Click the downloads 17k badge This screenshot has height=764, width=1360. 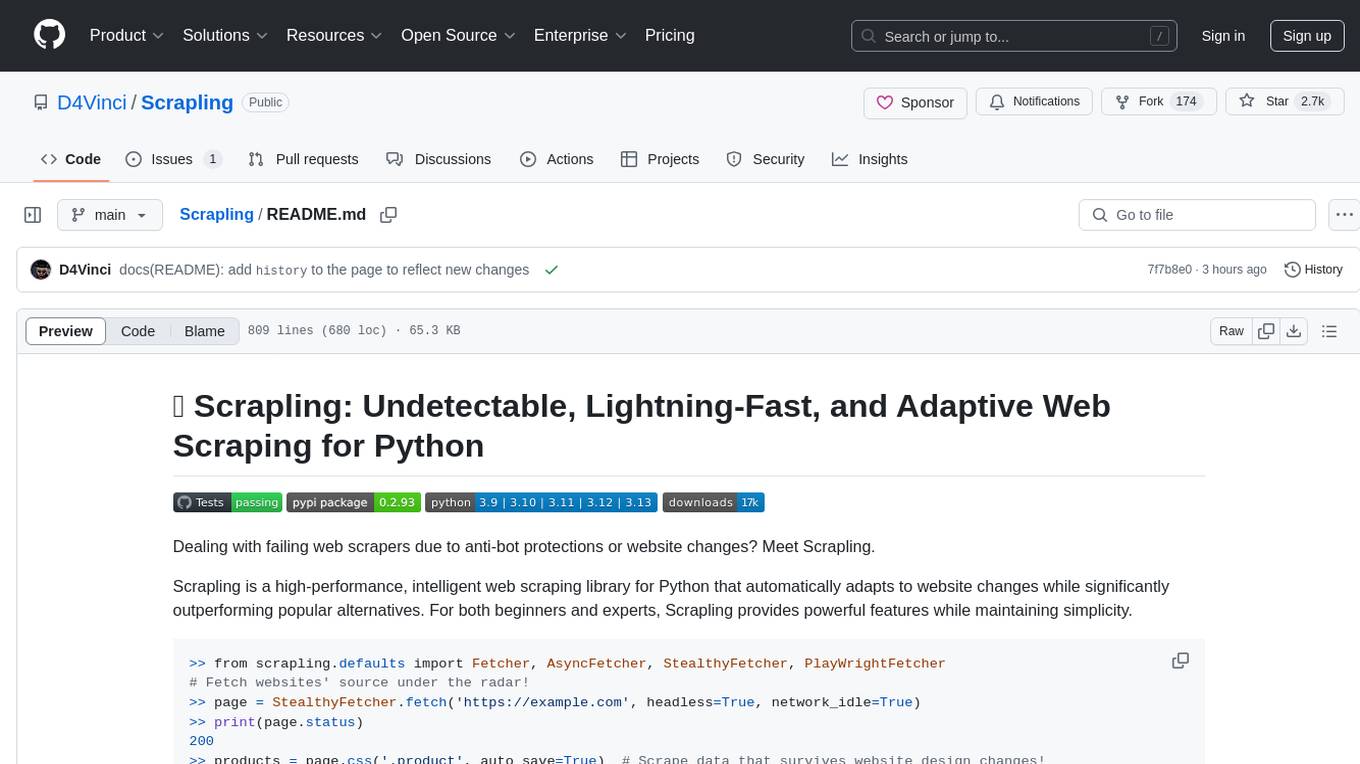tap(714, 502)
